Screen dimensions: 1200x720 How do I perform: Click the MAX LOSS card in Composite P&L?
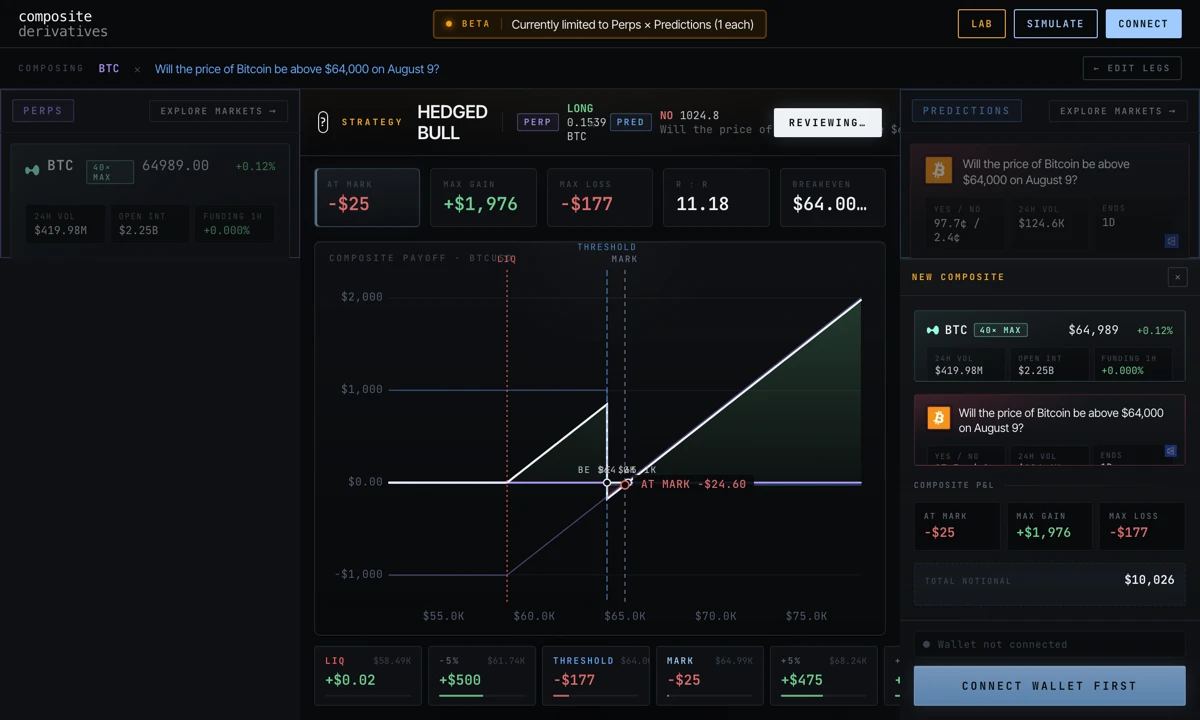point(1141,526)
